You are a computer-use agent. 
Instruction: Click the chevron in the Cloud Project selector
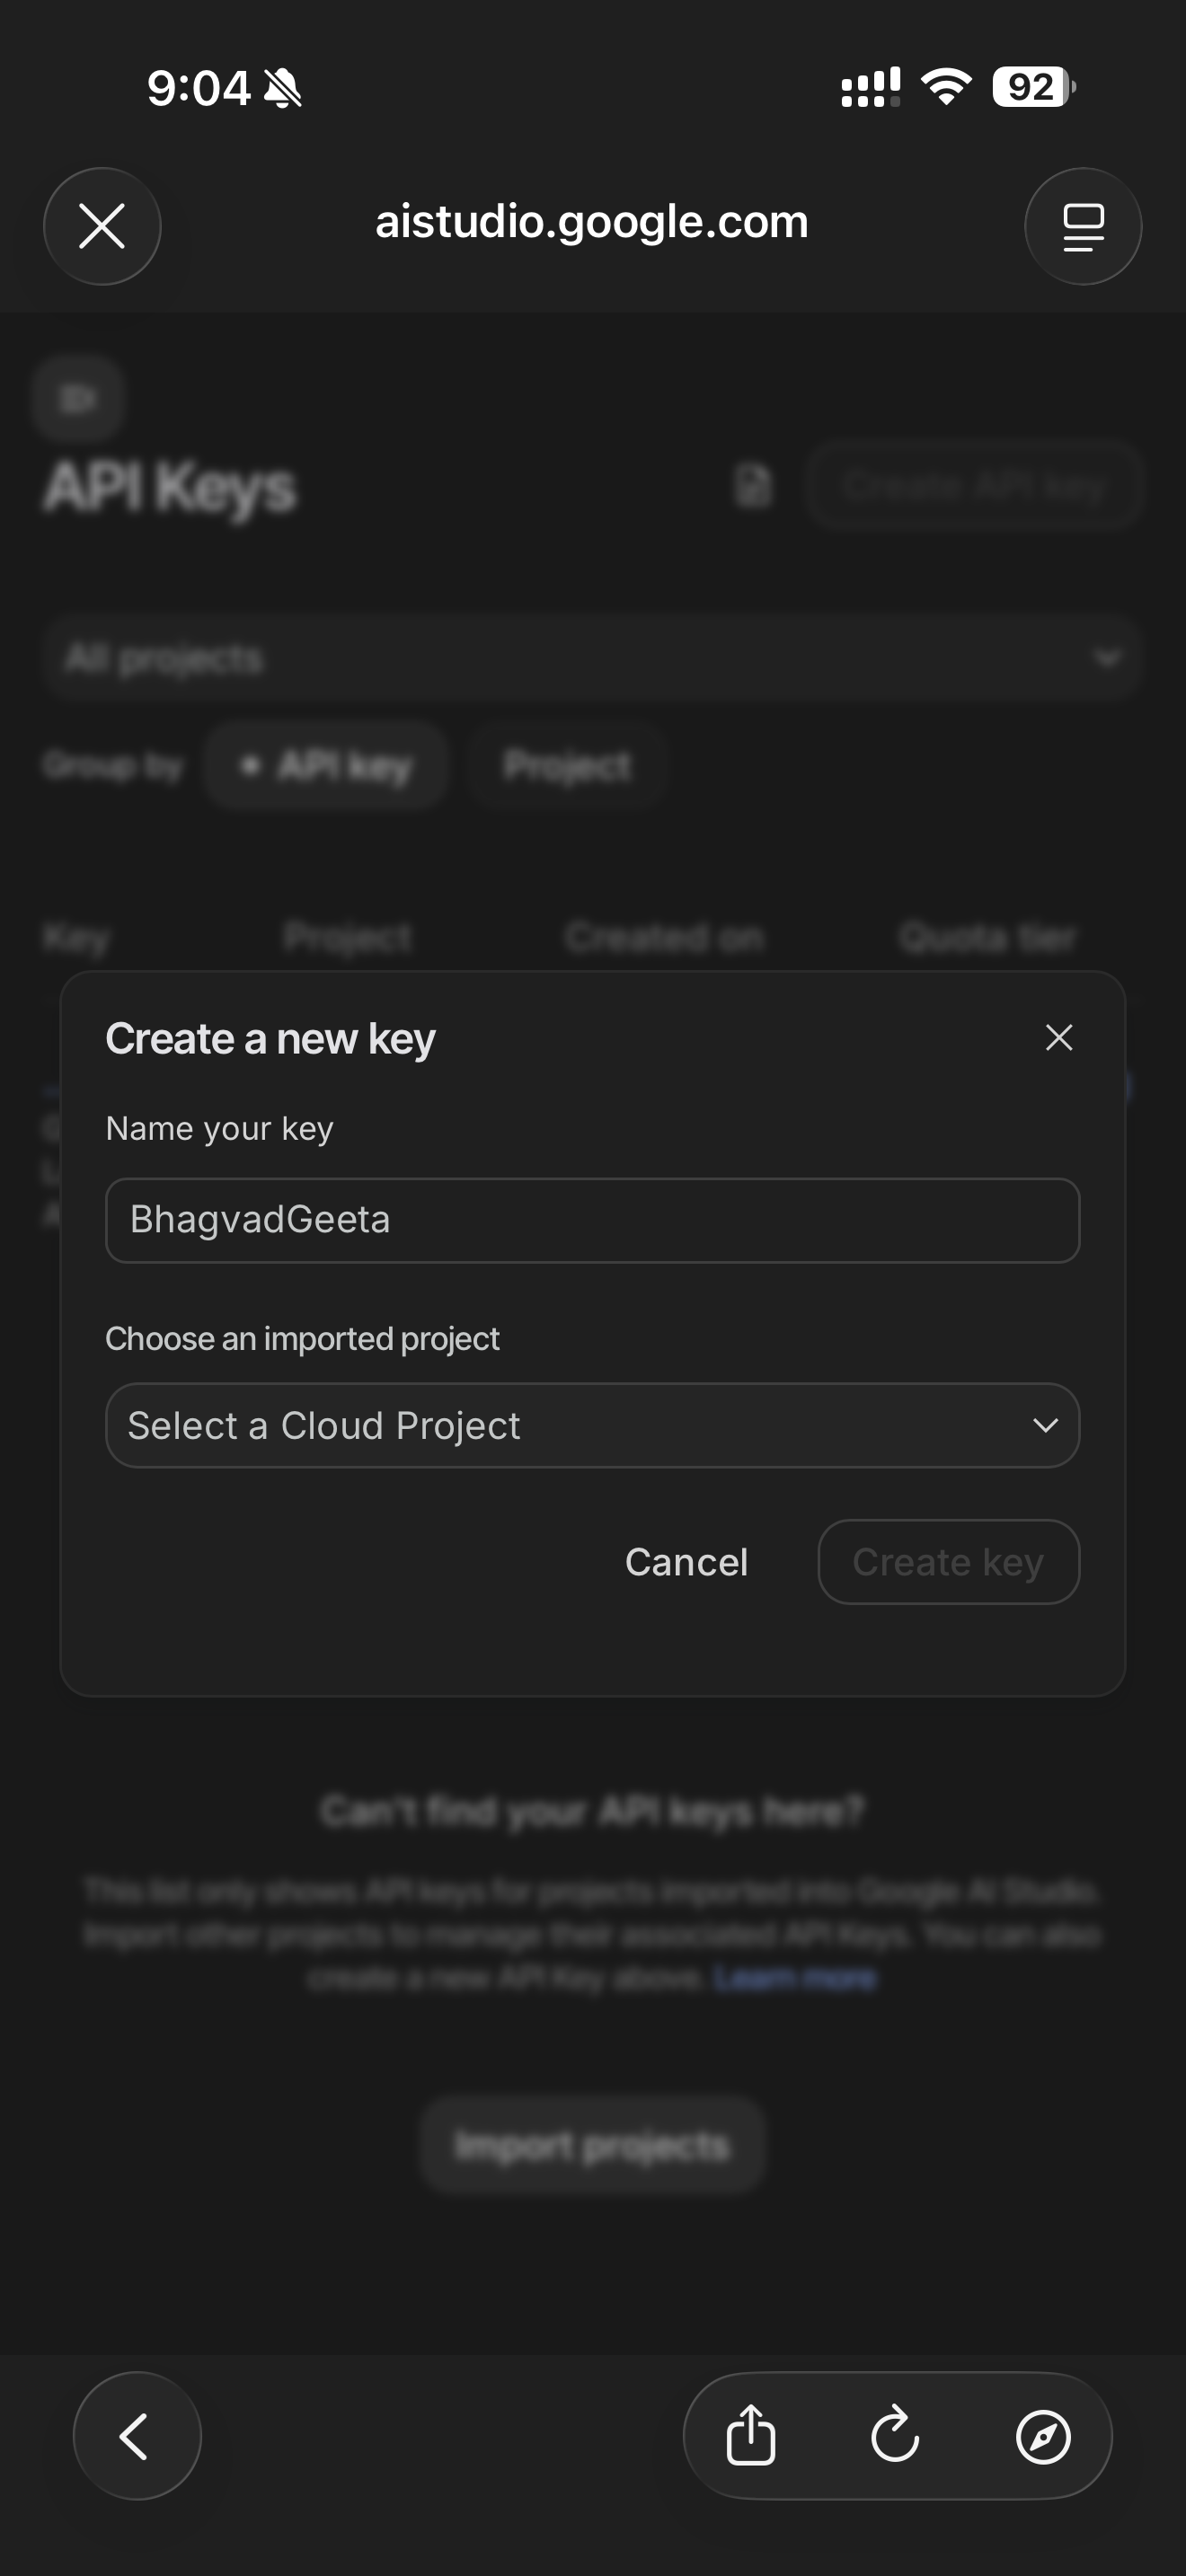coord(1045,1425)
